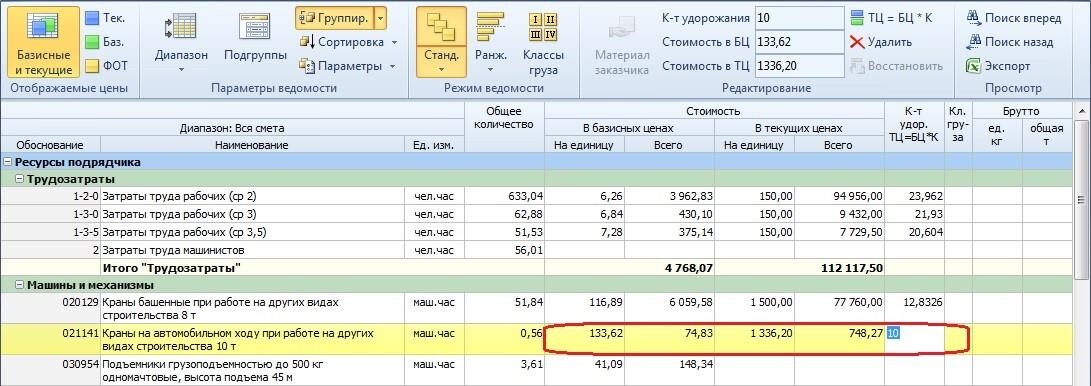The image size is (1091, 386).
Task: Collapse the Ресурсы подрядчика group
Action: click(x=8, y=162)
